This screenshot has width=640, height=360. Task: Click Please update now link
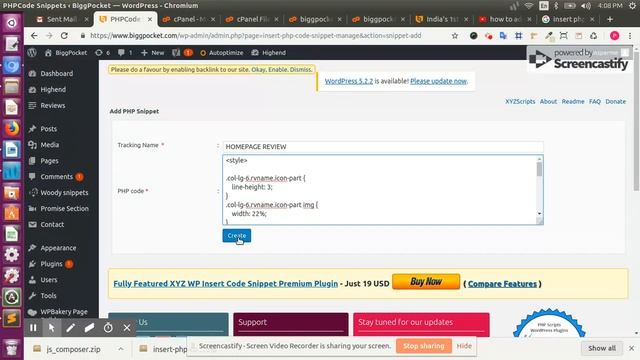438,81
